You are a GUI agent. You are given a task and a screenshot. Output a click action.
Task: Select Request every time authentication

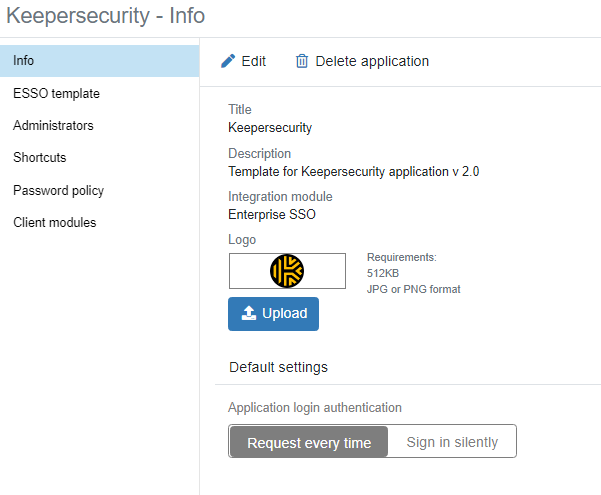tap(309, 442)
